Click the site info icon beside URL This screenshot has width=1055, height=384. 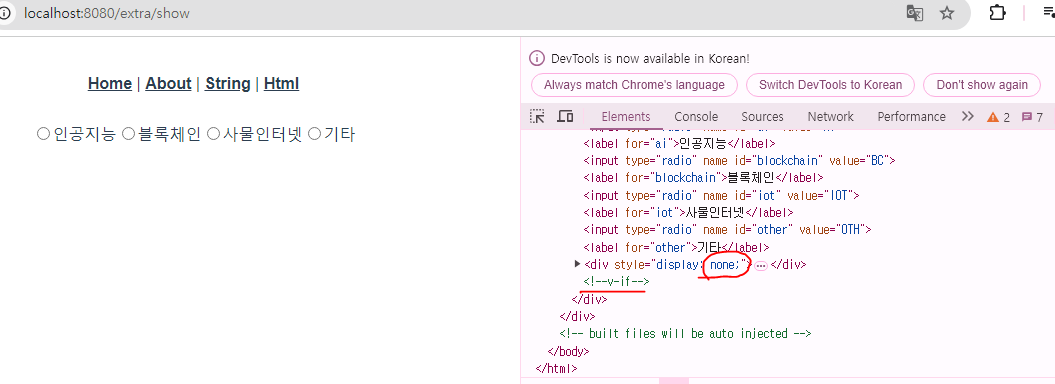(5, 13)
